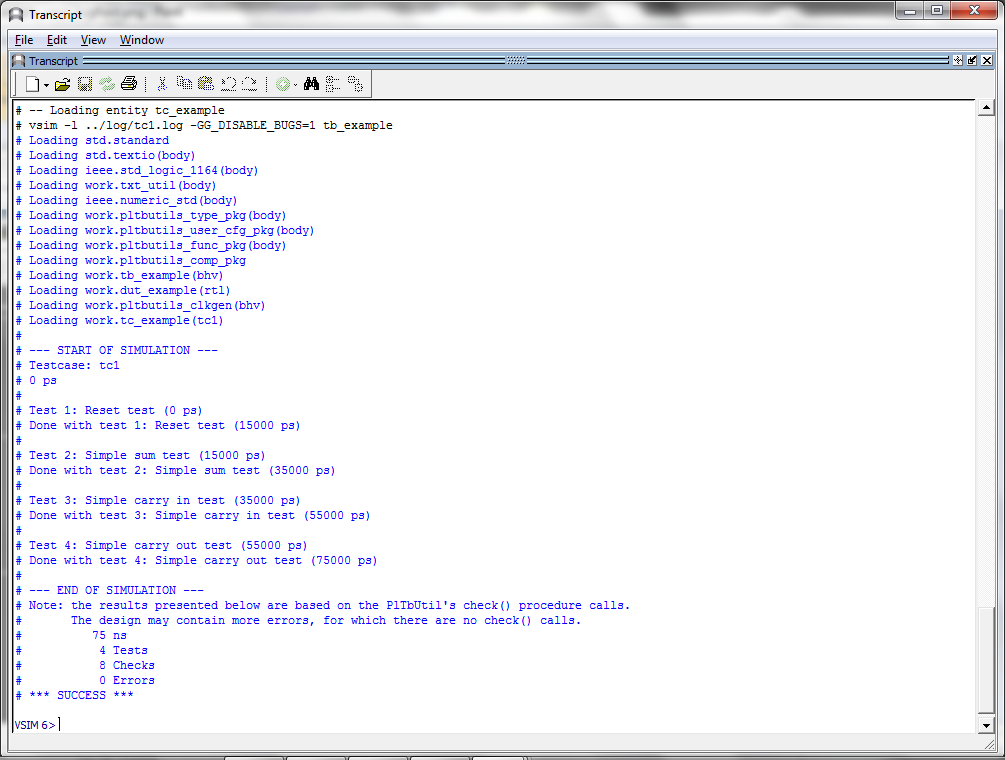Select the Cut scissors icon
This screenshot has width=1005, height=760.
click(x=162, y=85)
